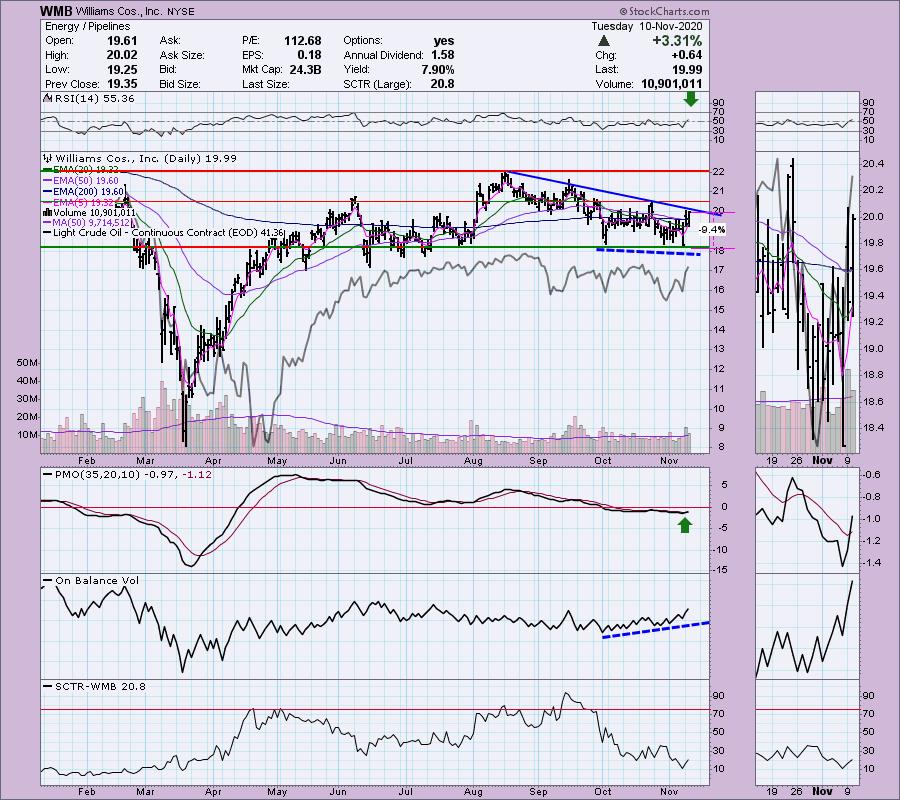Click the Options value 'yes'
The height and width of the screenshot is (800, 900).
click(444, 41)
